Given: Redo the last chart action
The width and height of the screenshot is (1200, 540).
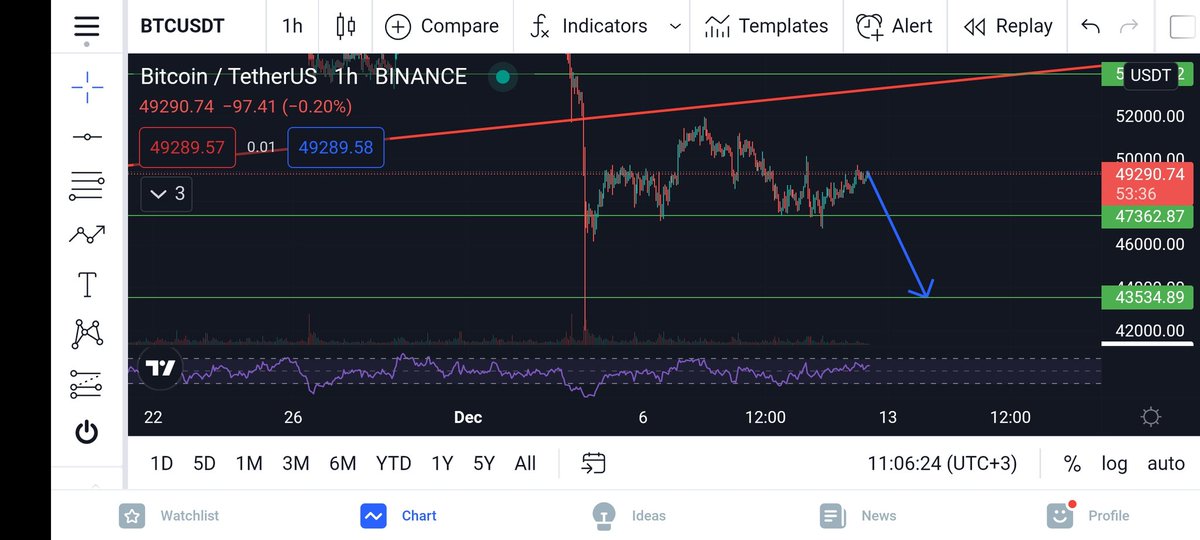Looking at the screenshot, I should click(1129, 27).
